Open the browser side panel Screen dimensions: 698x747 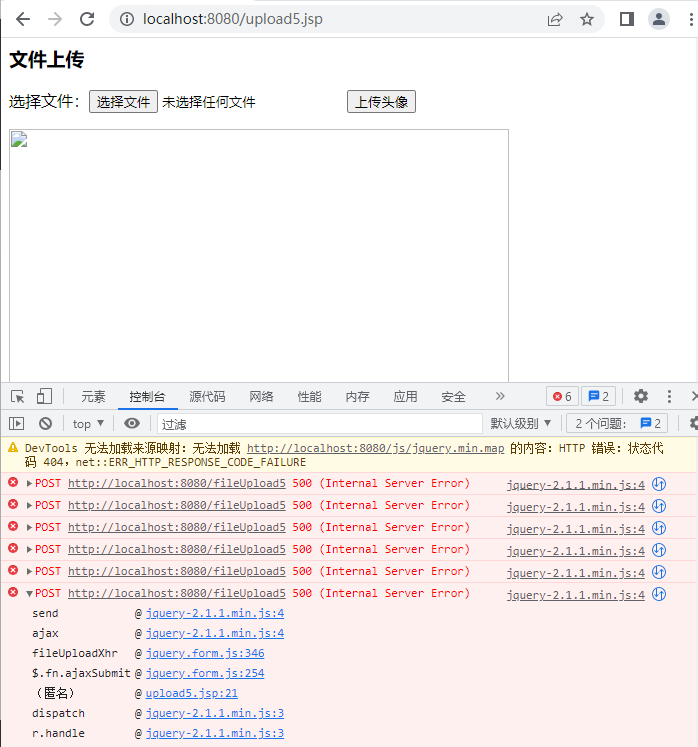627,19
